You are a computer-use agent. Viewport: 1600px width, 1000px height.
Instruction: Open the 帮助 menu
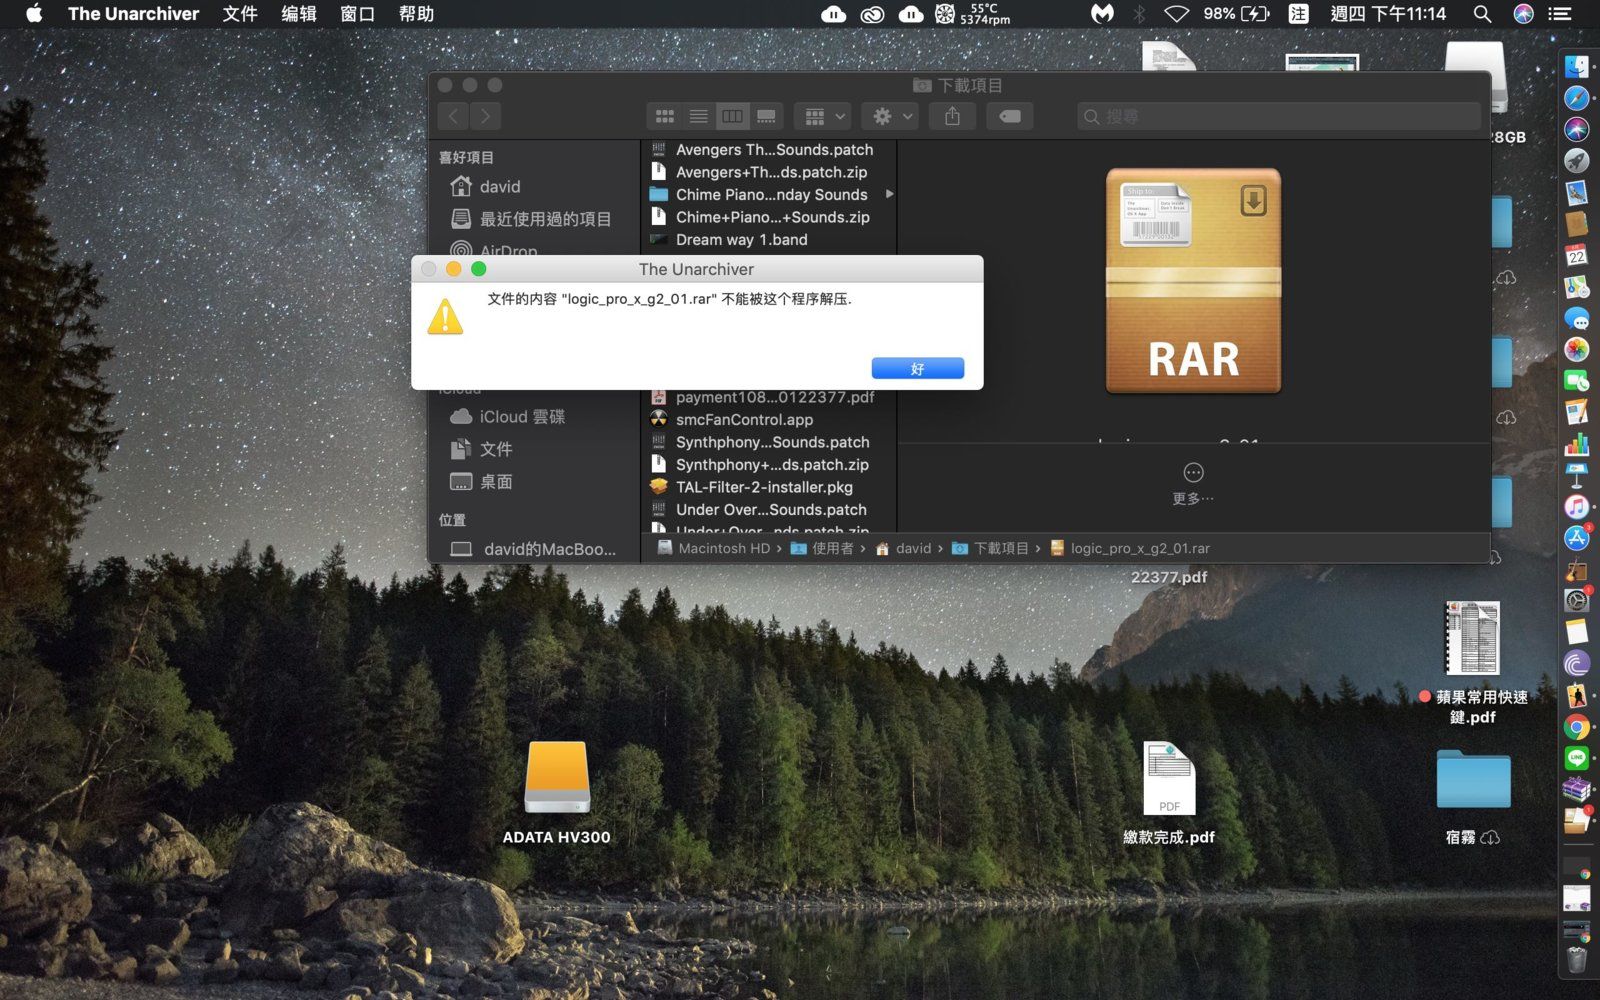pos(416,14)
